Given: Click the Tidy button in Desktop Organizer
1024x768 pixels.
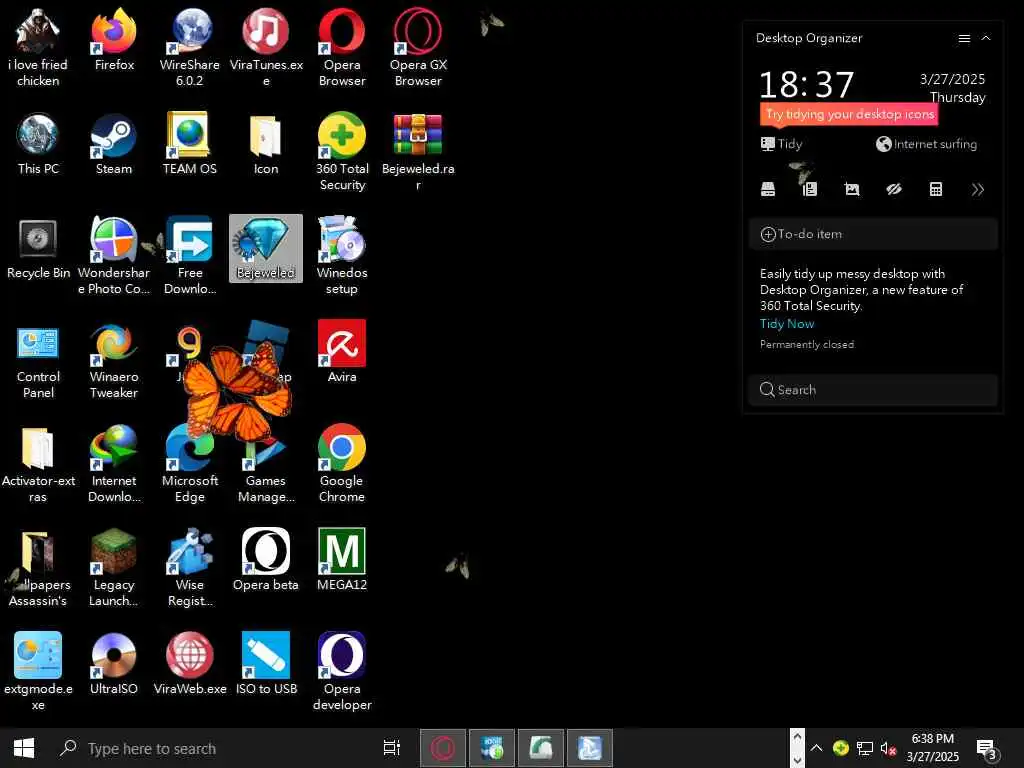Looking at the screenshot, I should [x=782, y=144].
